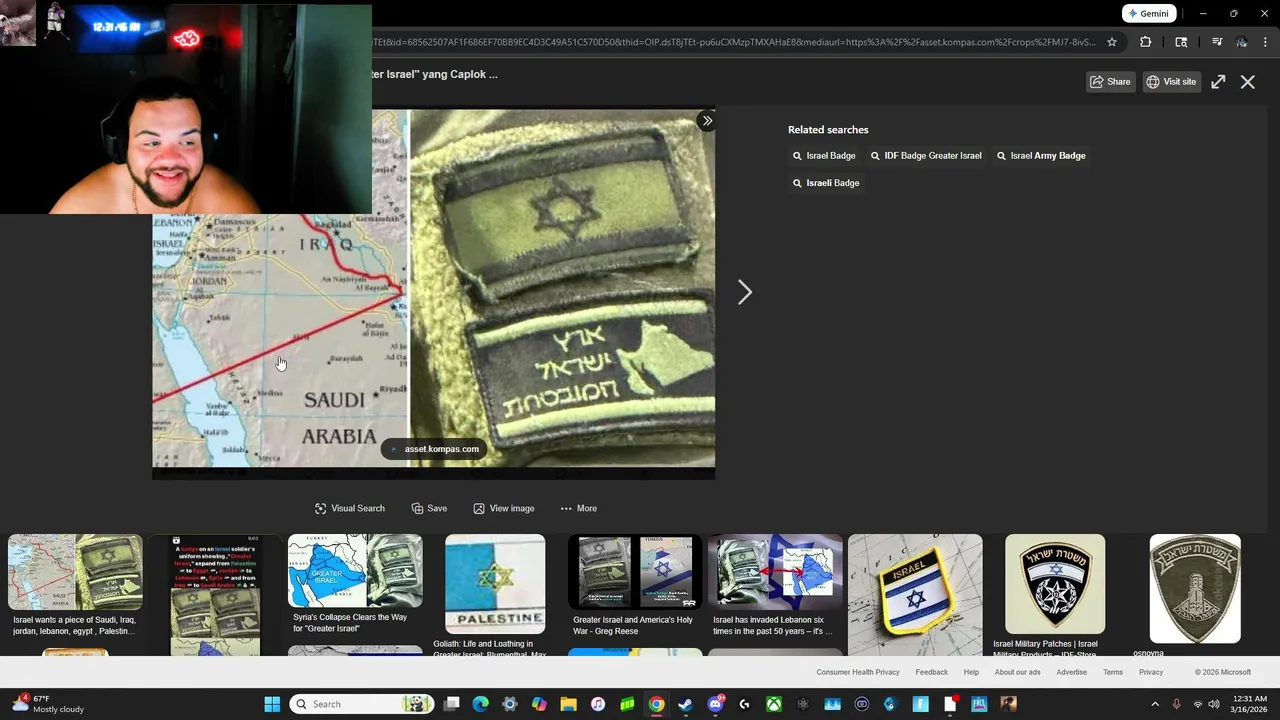Screen dimensions: 1280x720
Task: Expand the image viewer to fullscreen
Action: click(x=1218, y=82)
